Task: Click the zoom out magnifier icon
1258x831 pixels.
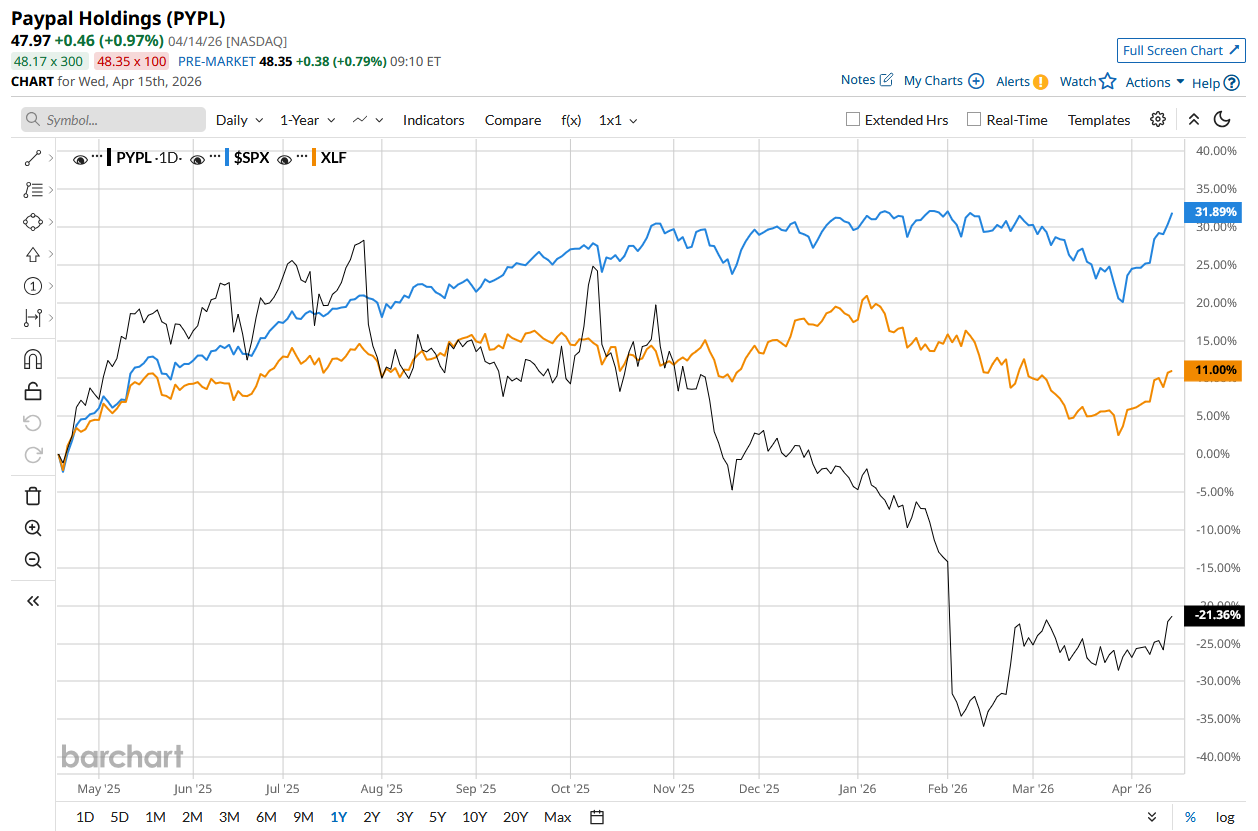Action: coord(32,560)
